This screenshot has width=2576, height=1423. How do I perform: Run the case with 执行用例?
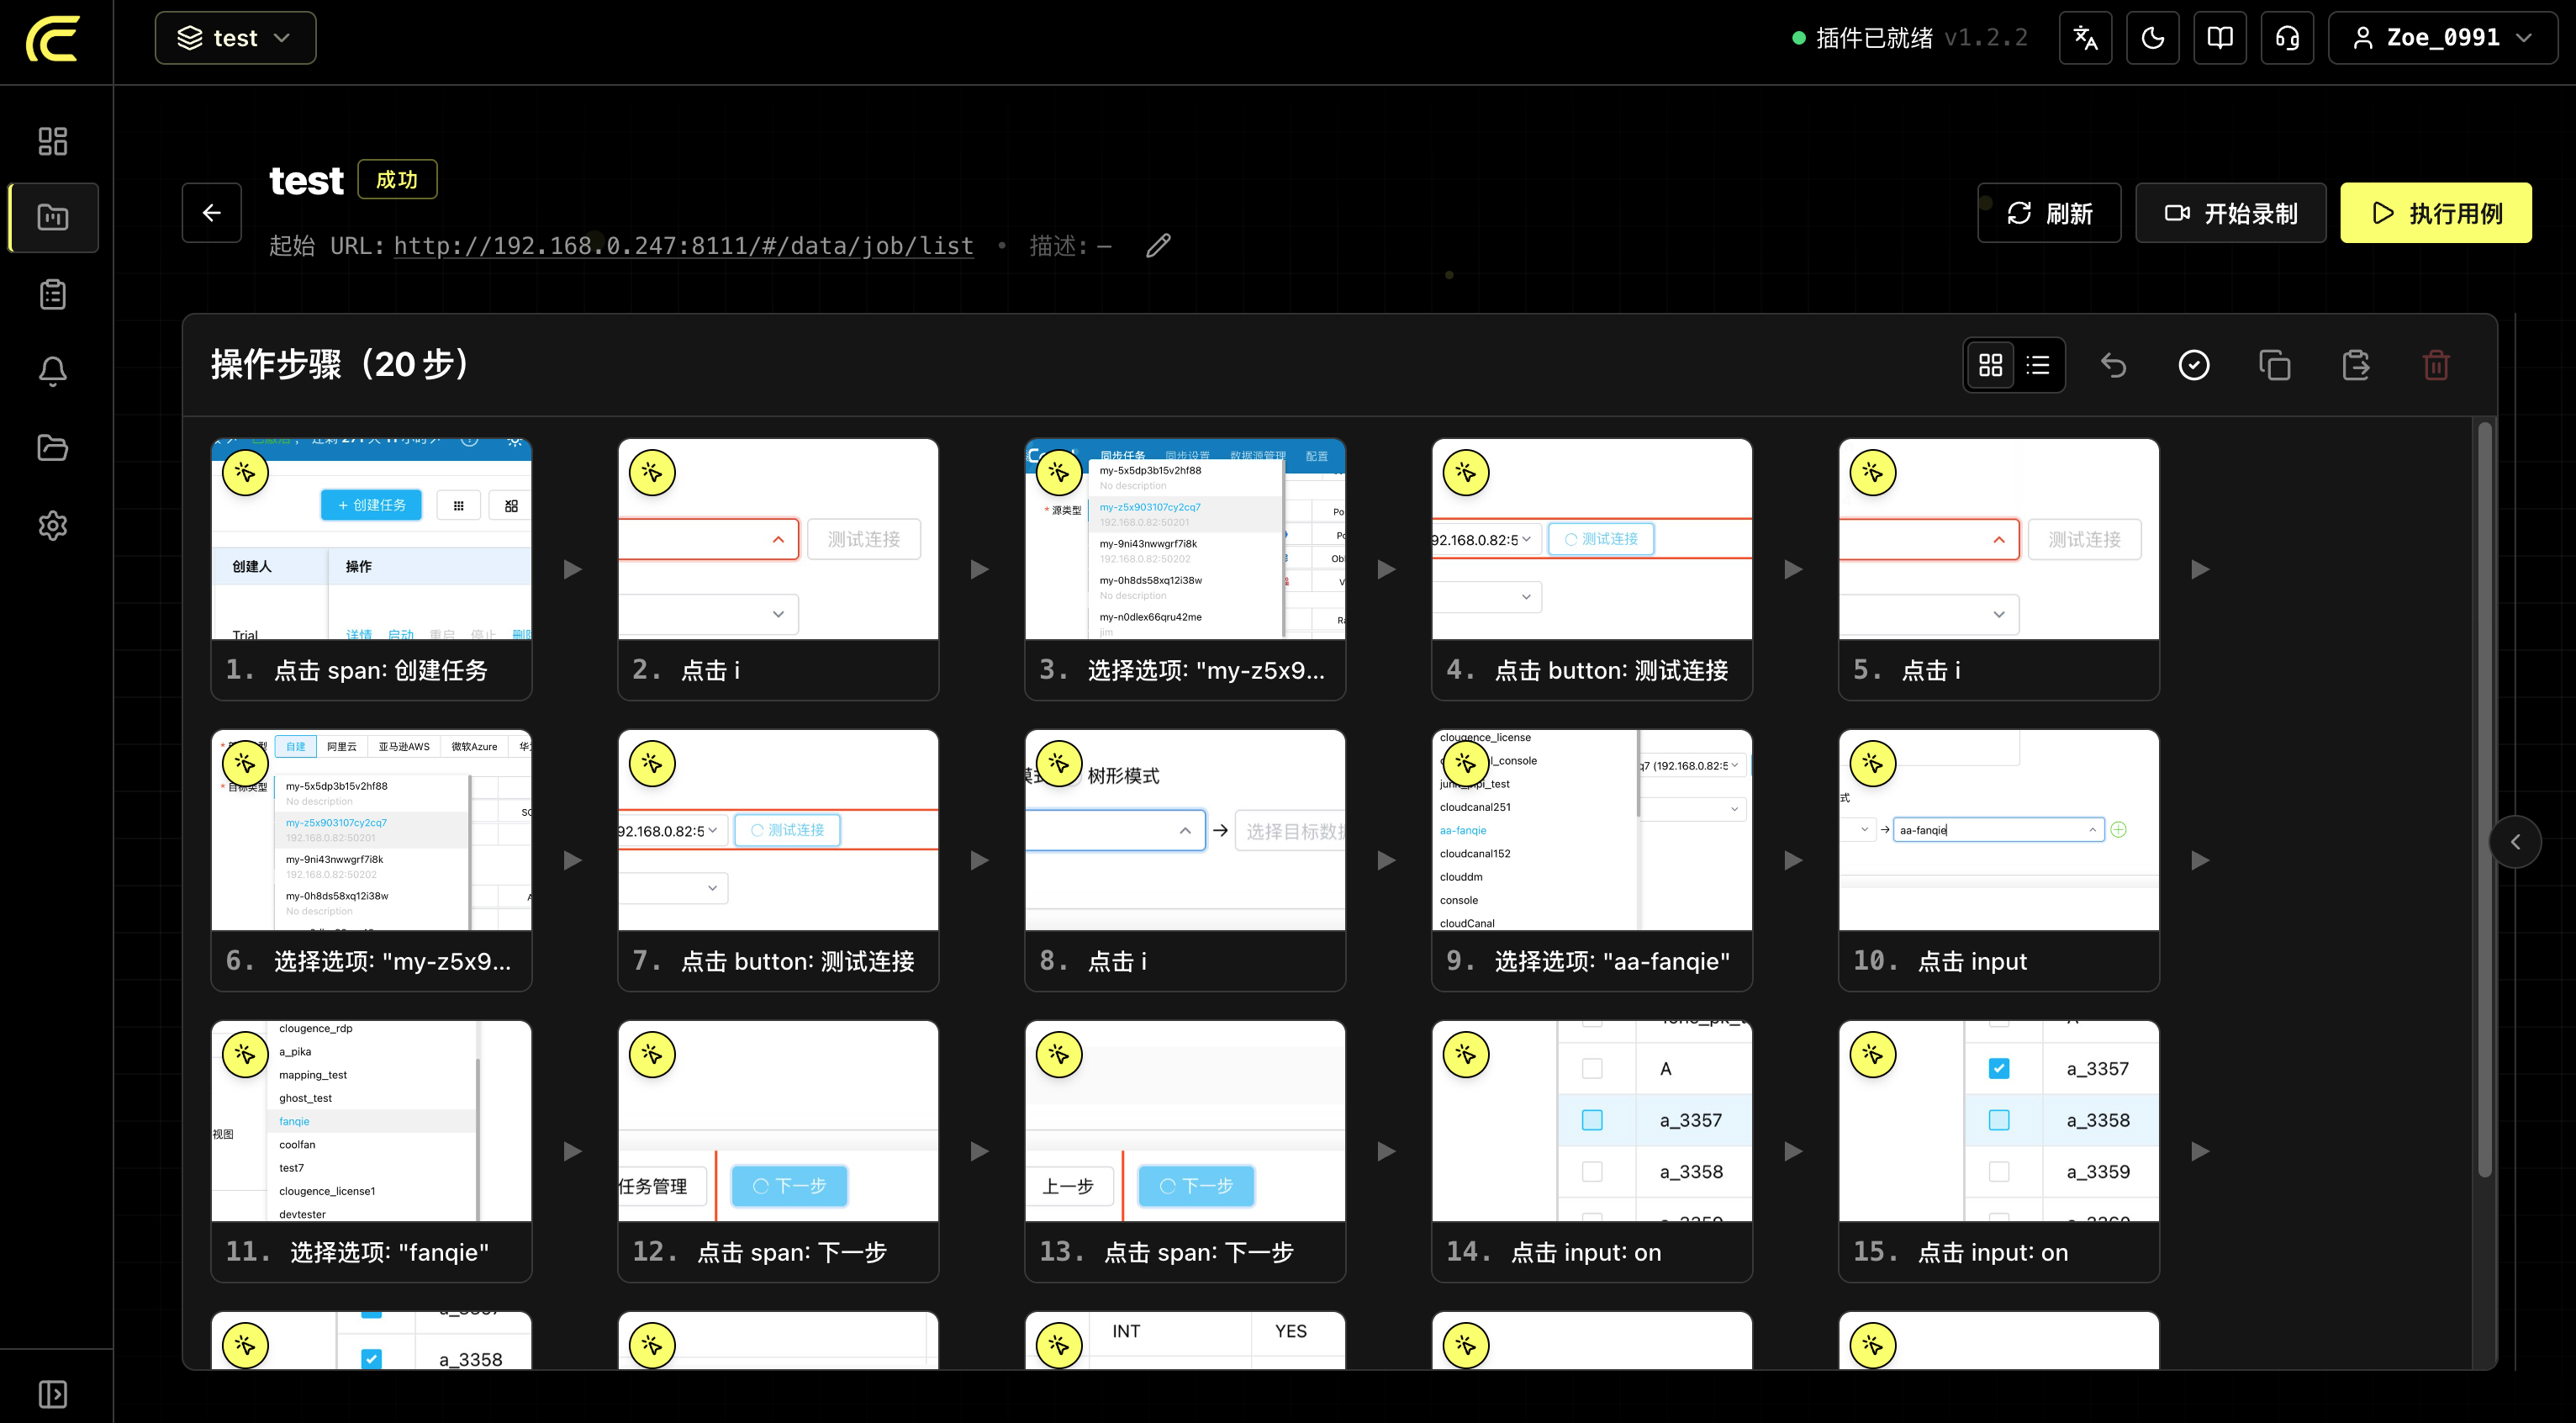point(2436,213)
